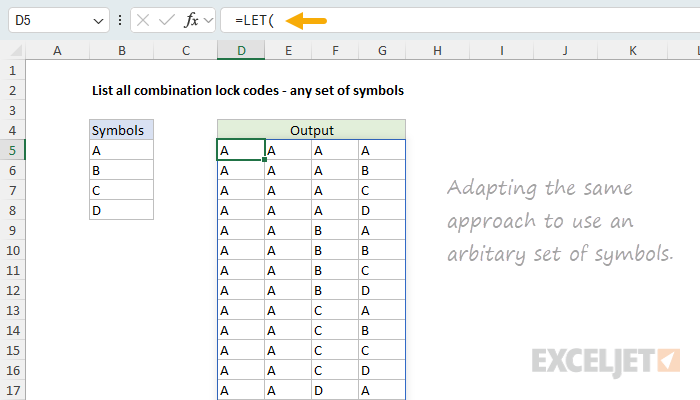The image size is (700, 400).
Task: Select row 13 header
Action: coord(12,310)
